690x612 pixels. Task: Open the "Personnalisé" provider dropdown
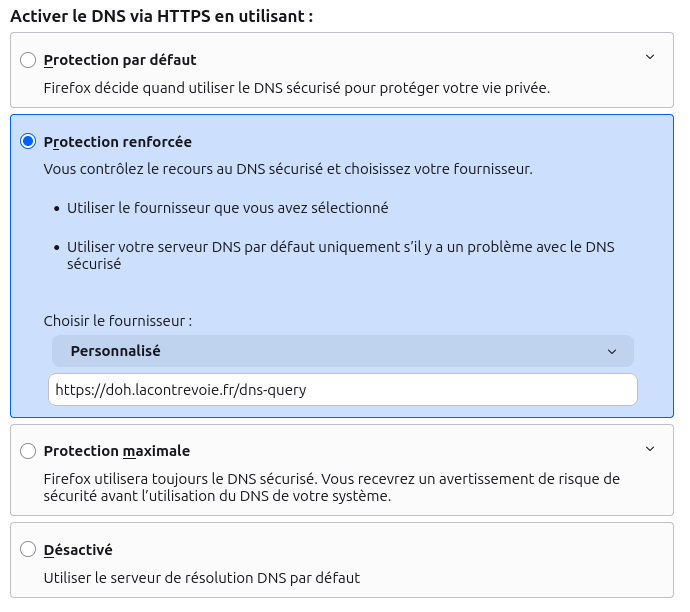(x=342, y=351)
